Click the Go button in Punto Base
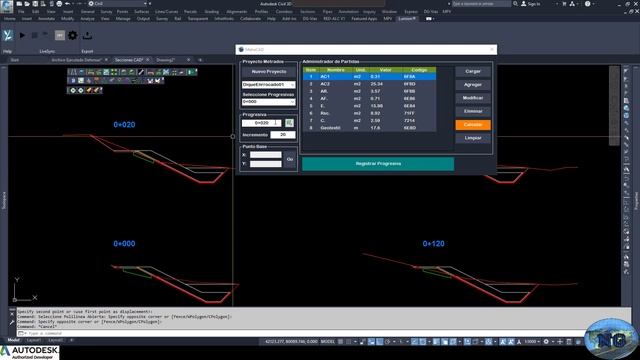 click(290, 159)
